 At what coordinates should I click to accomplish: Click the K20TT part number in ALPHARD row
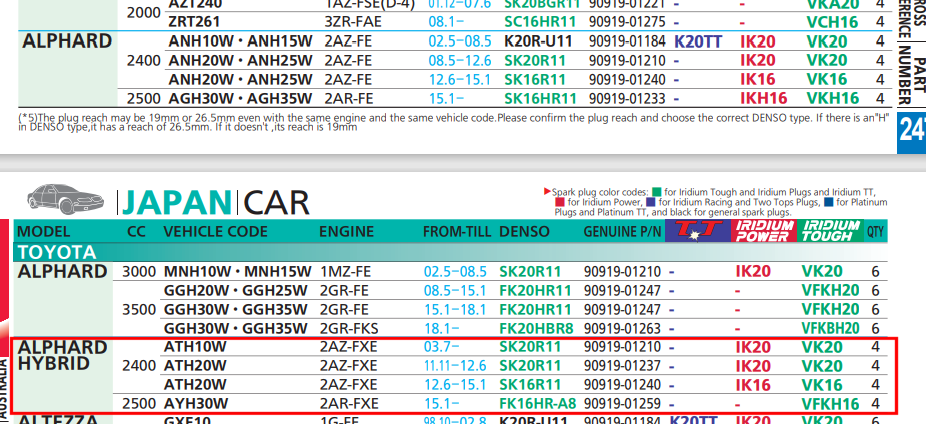coord(698,42)
